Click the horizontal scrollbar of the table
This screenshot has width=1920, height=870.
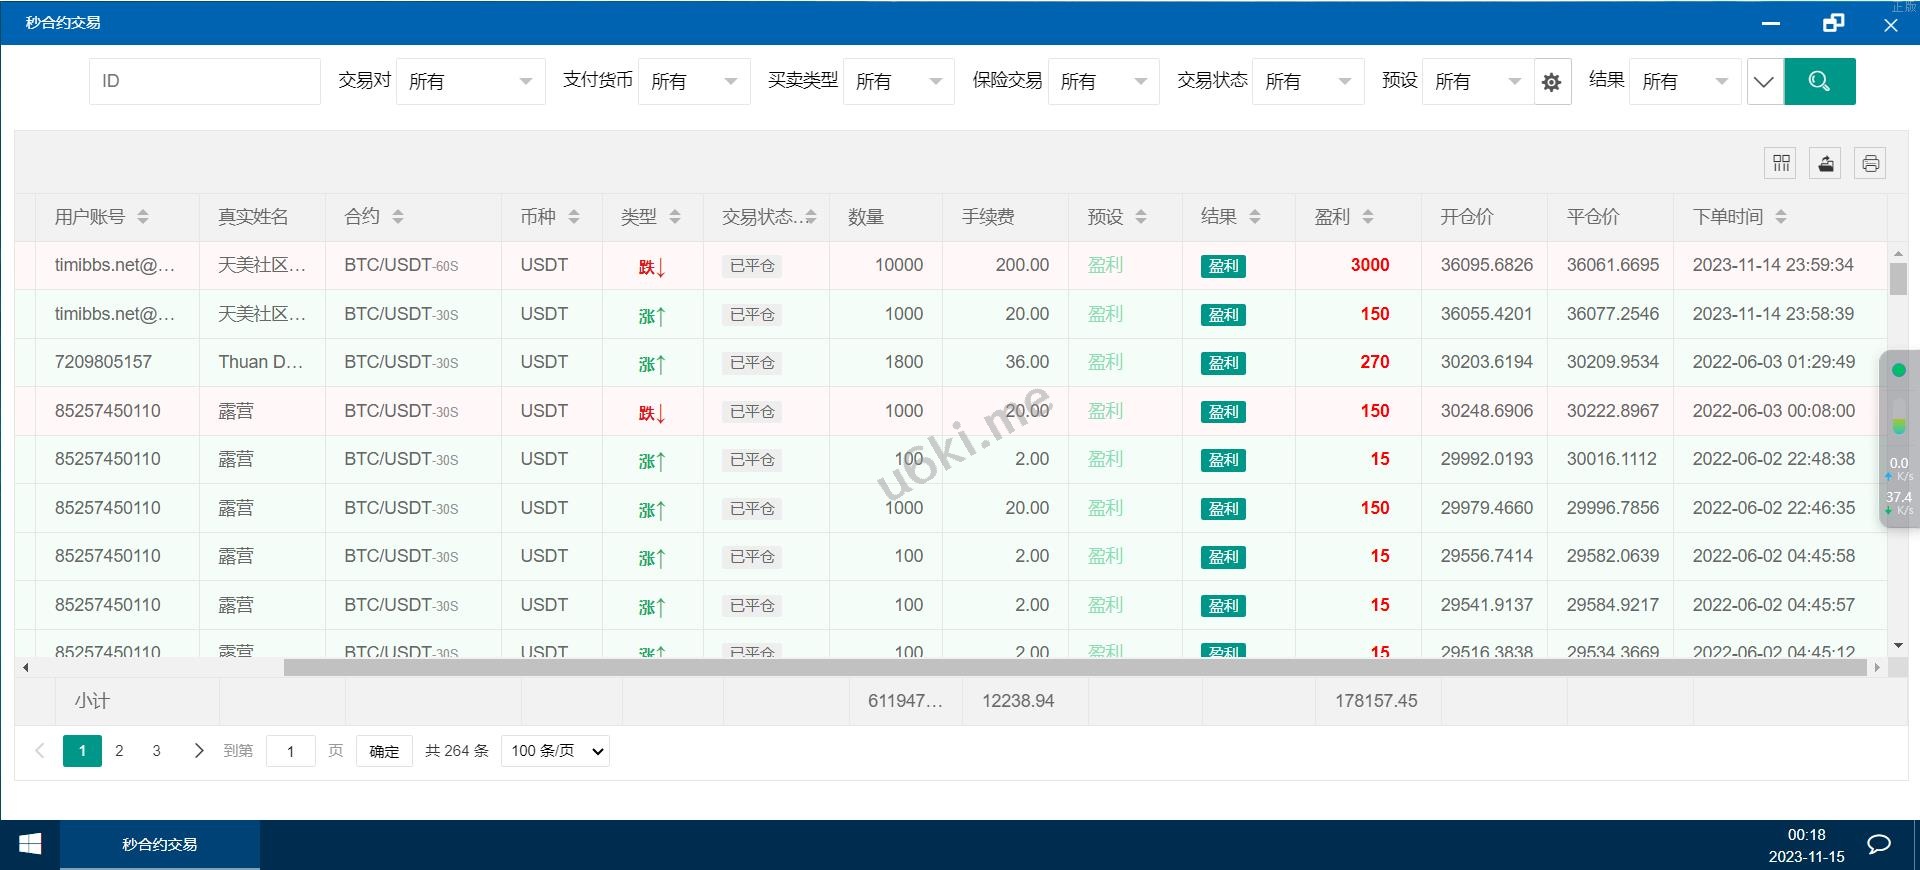click(1074, 667)
